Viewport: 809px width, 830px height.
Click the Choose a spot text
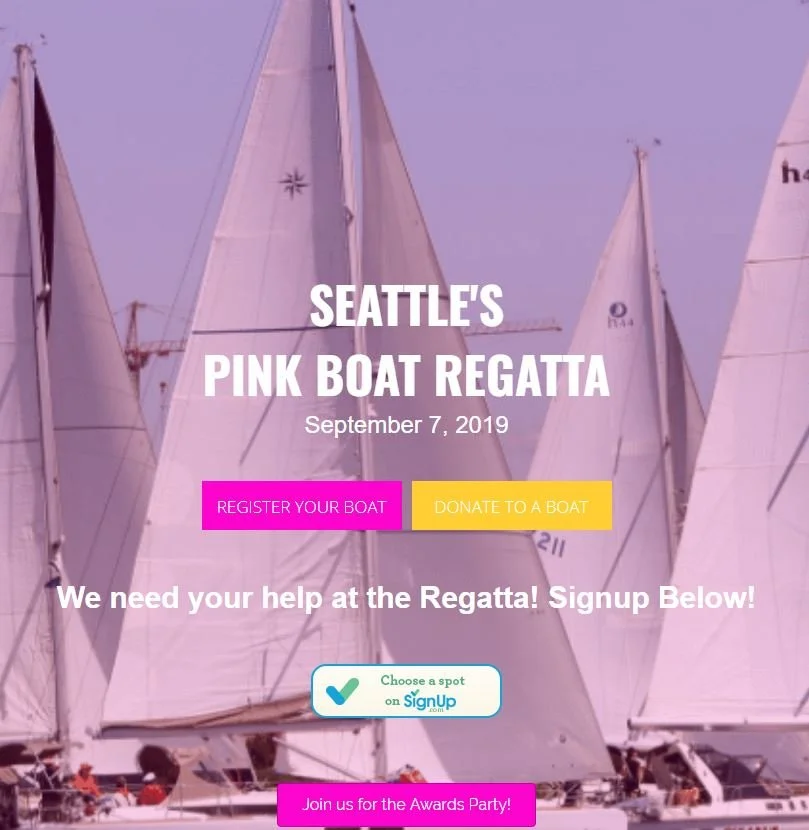click(423, 681)
